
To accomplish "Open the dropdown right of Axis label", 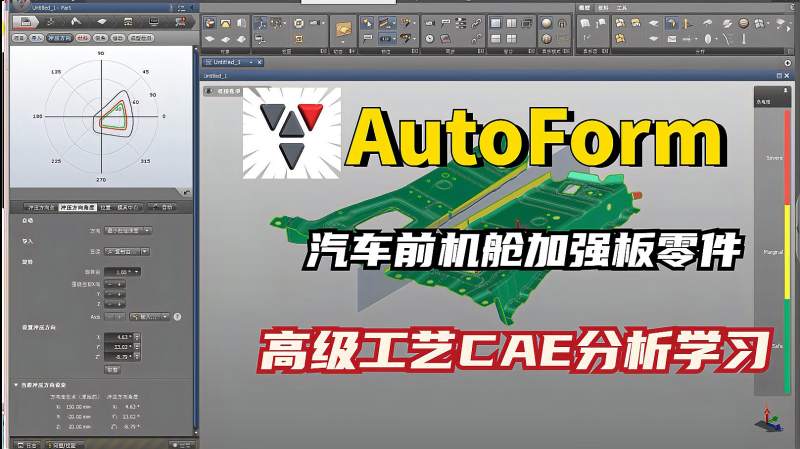I will pos(149,317).
